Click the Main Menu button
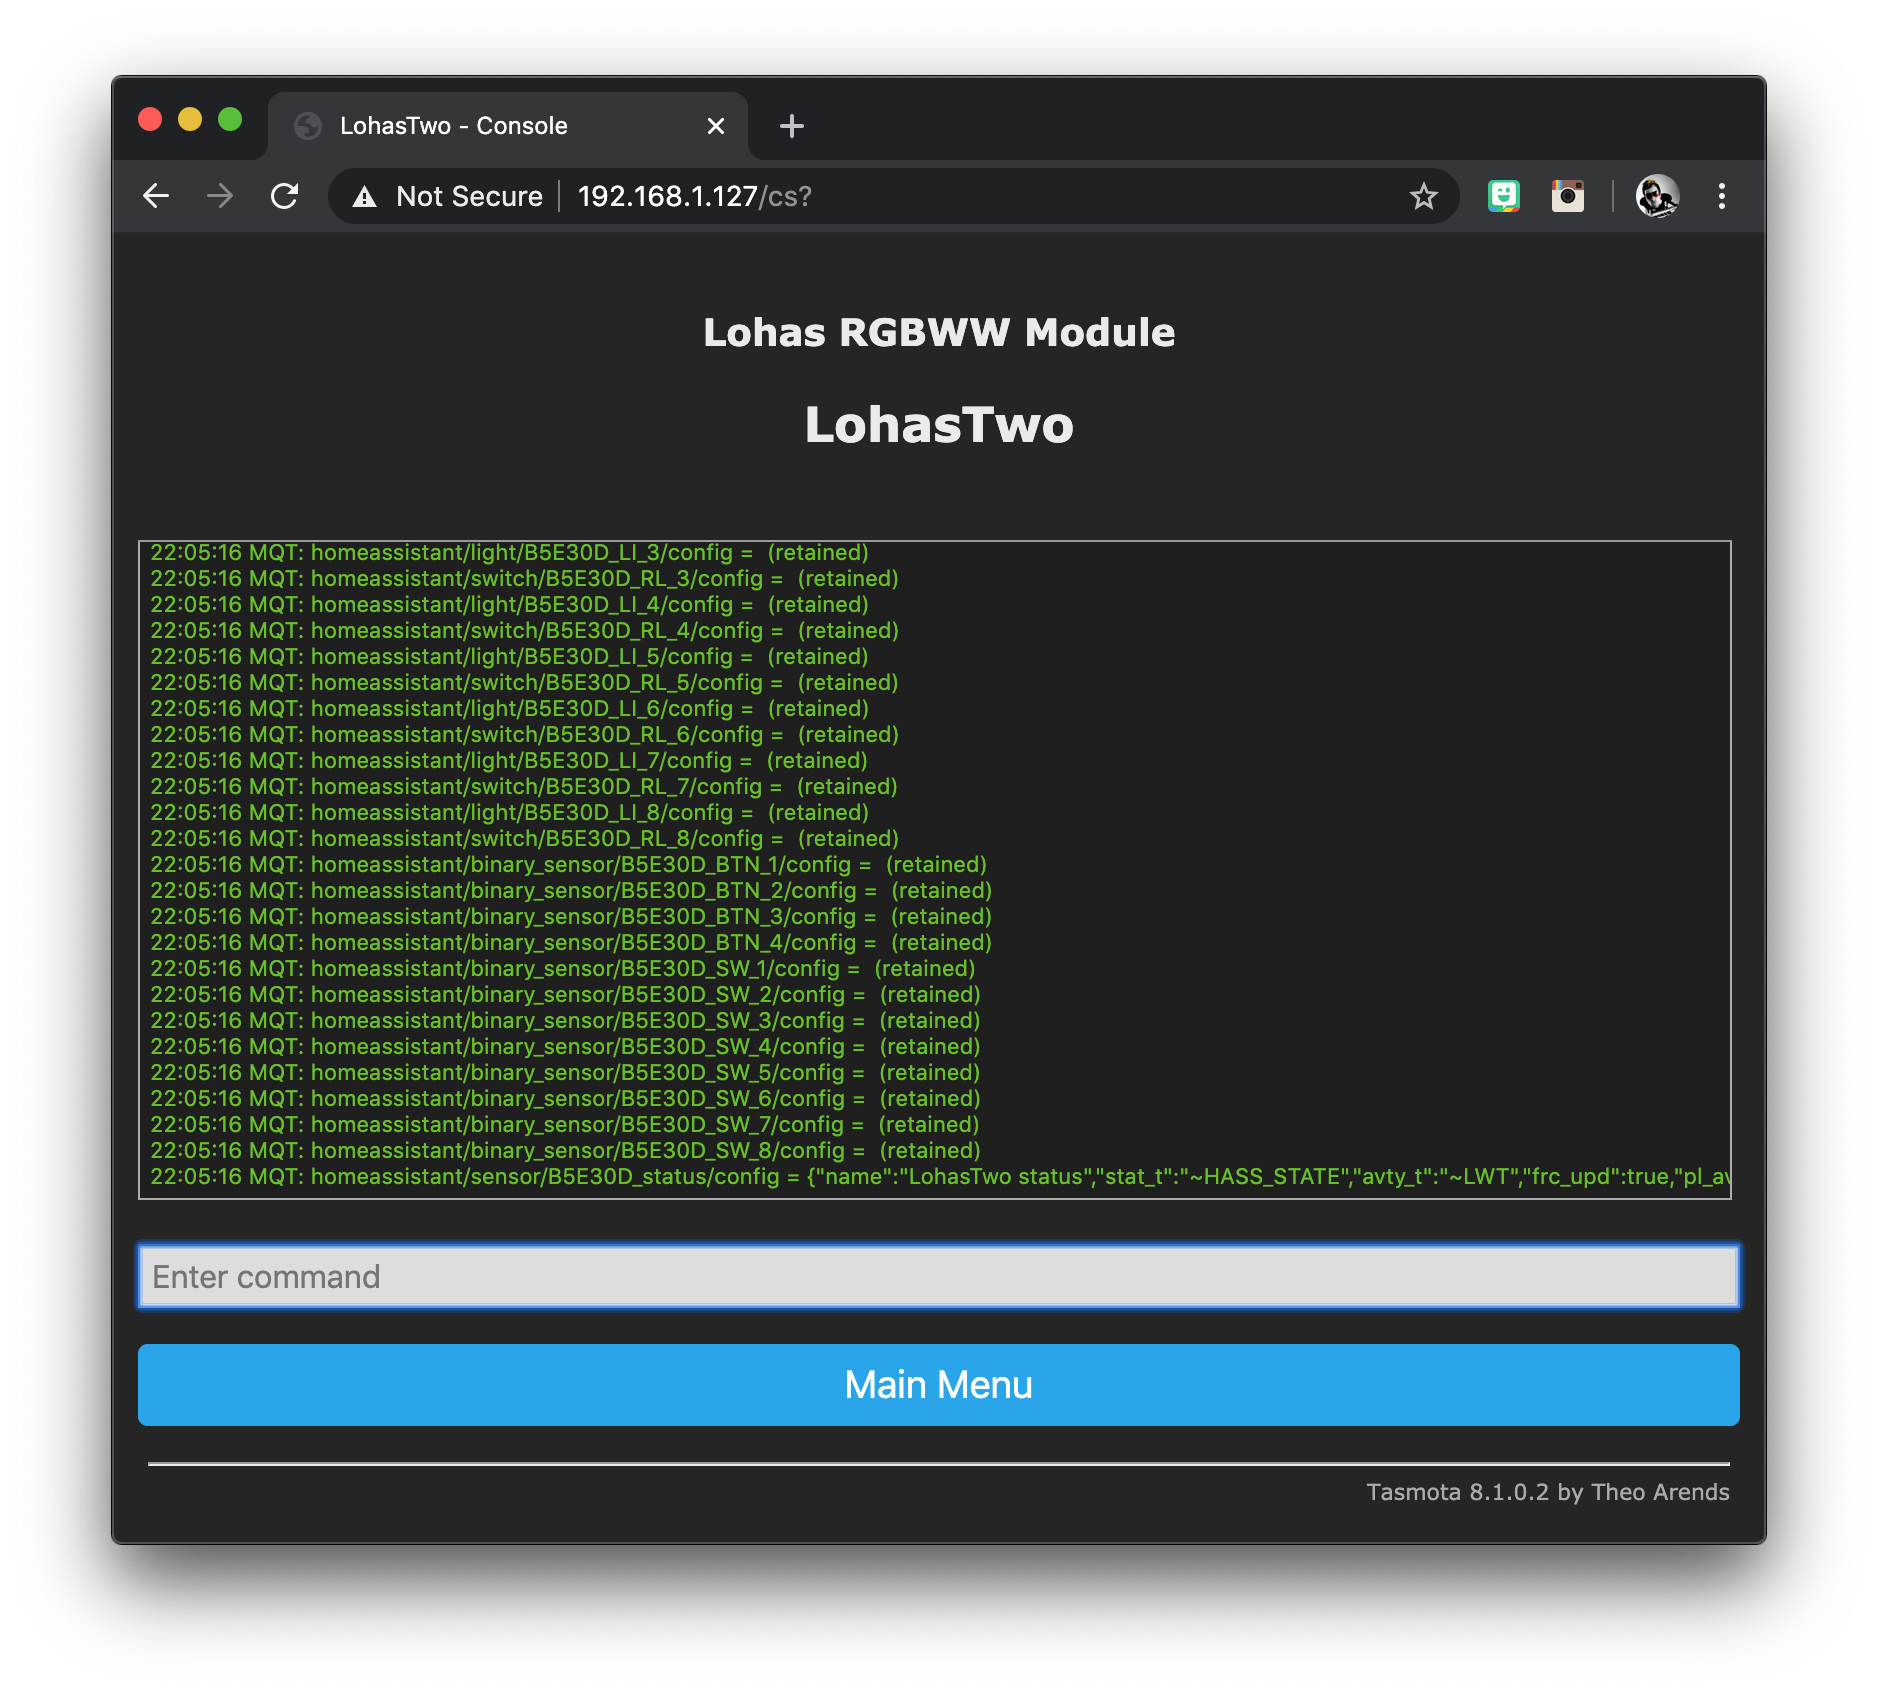This screenshot has height=1692, width=1878. pos(938,1385)
